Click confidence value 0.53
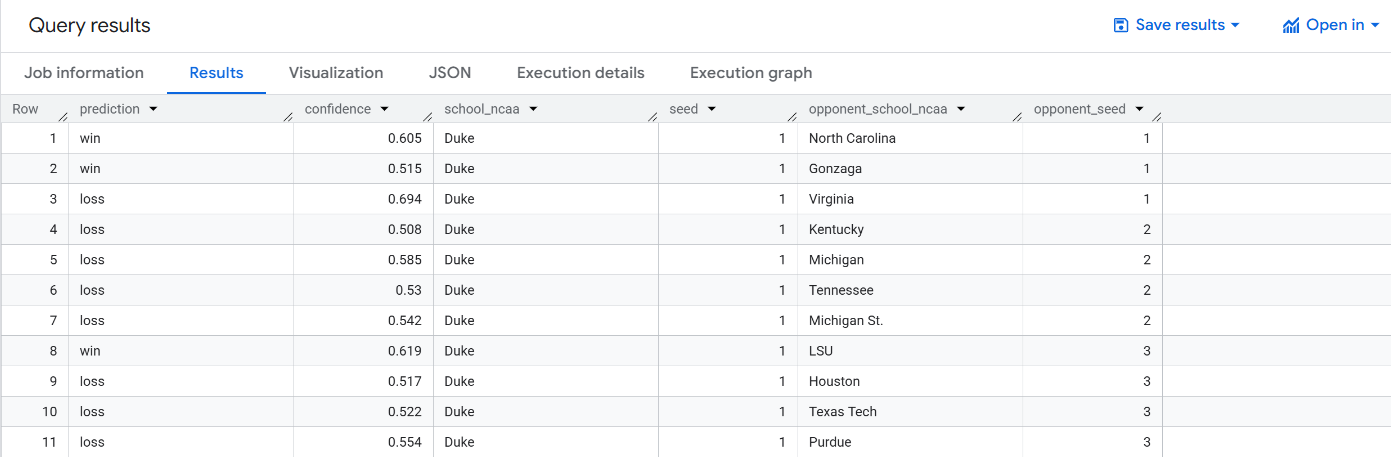The width and height of the screenshot is (1391, 457). 408,290
